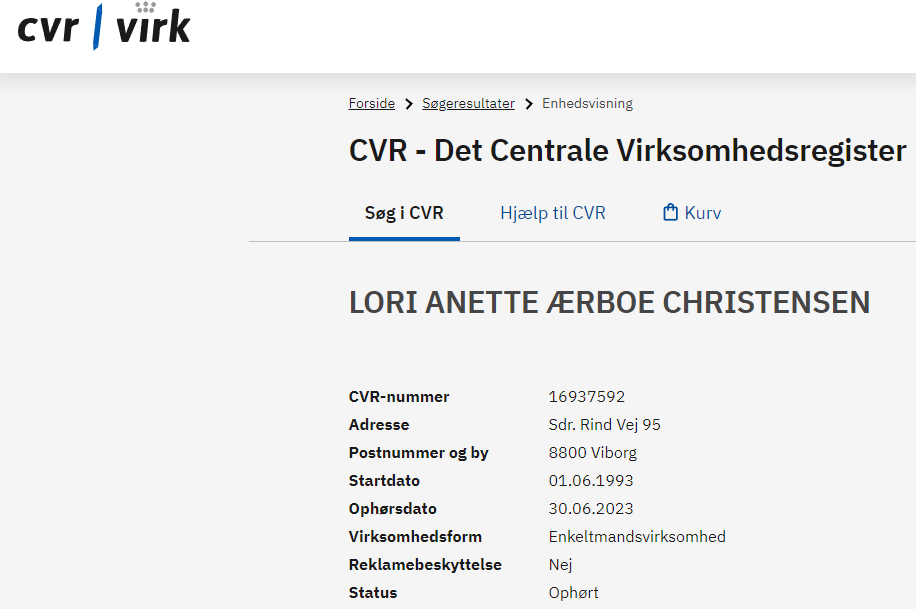The height and width of the screenshot is (609, 916).
Task: Click the company name heading
Action: 609,303
